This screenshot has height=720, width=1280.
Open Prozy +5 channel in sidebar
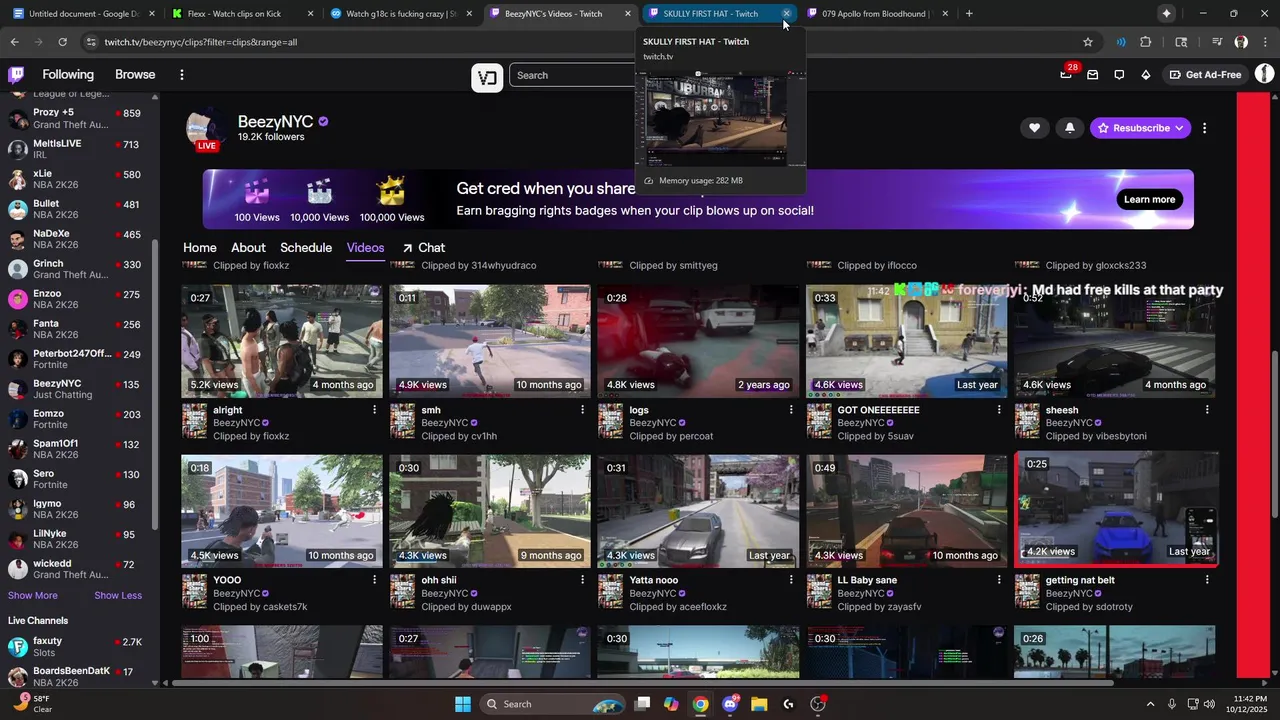point(76,119)
